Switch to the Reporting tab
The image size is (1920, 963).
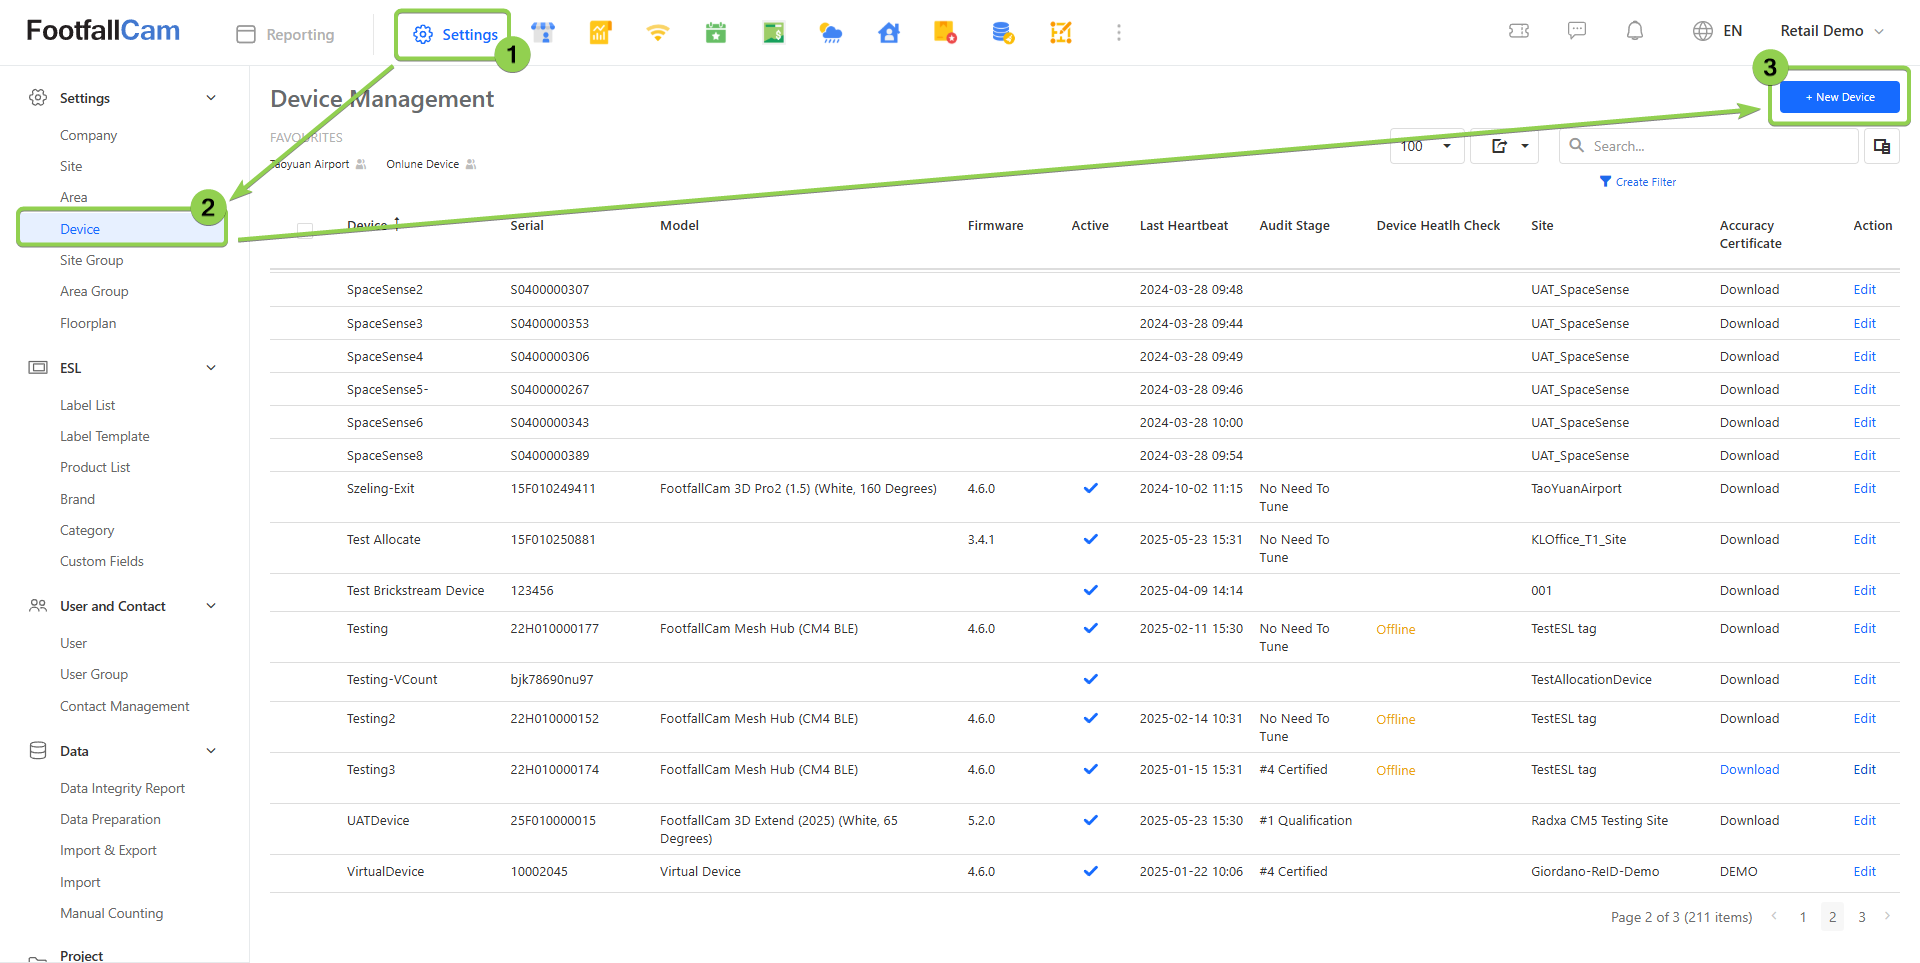point(286,34)
